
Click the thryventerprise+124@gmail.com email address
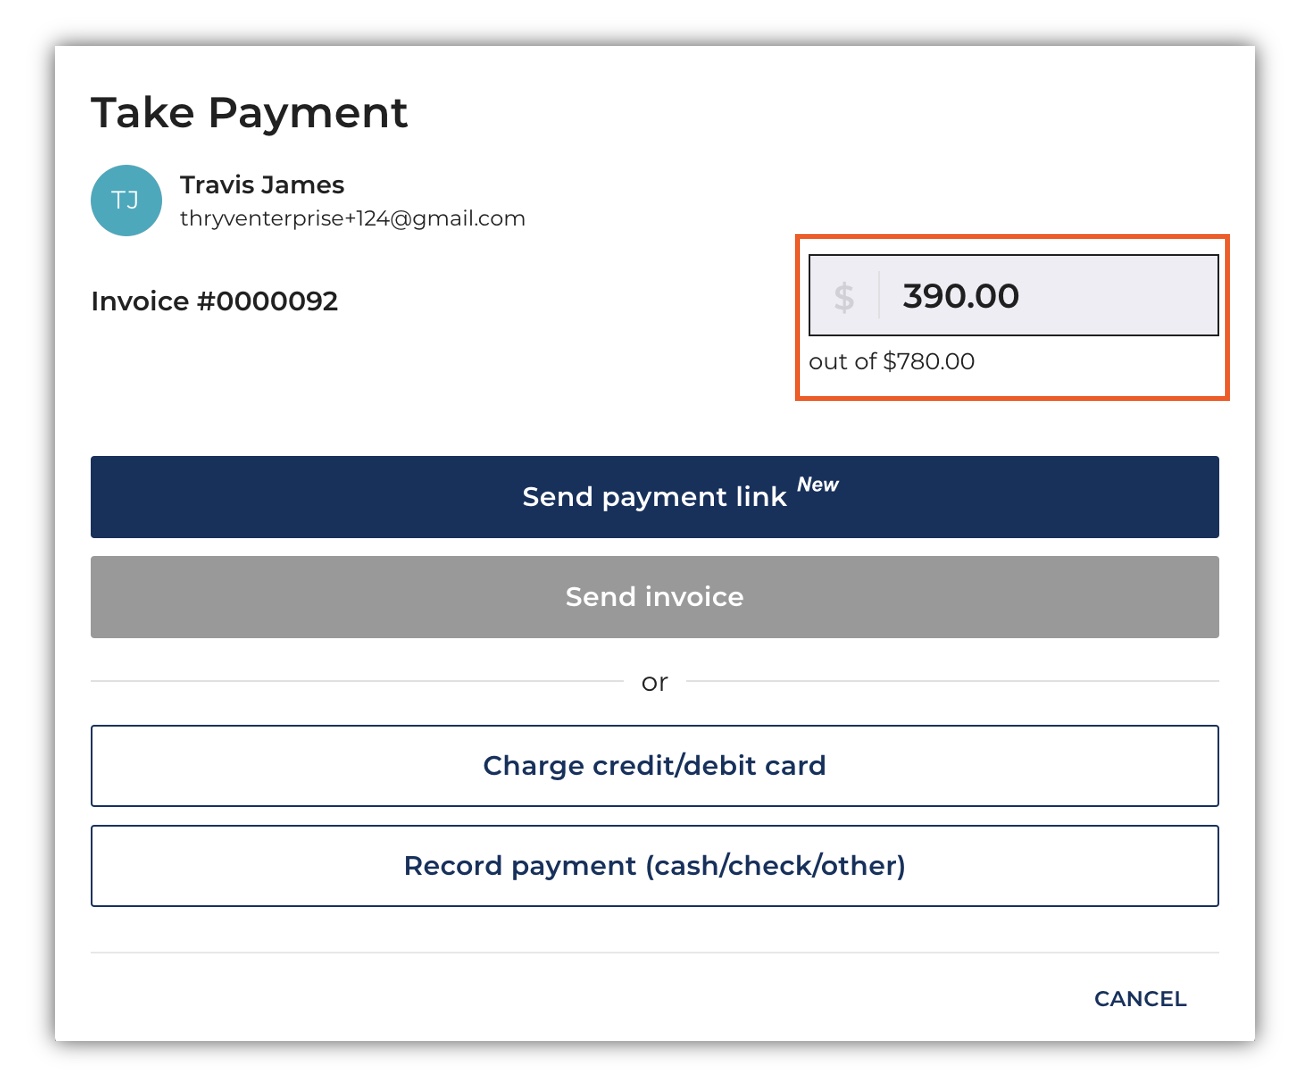[352, 218]
